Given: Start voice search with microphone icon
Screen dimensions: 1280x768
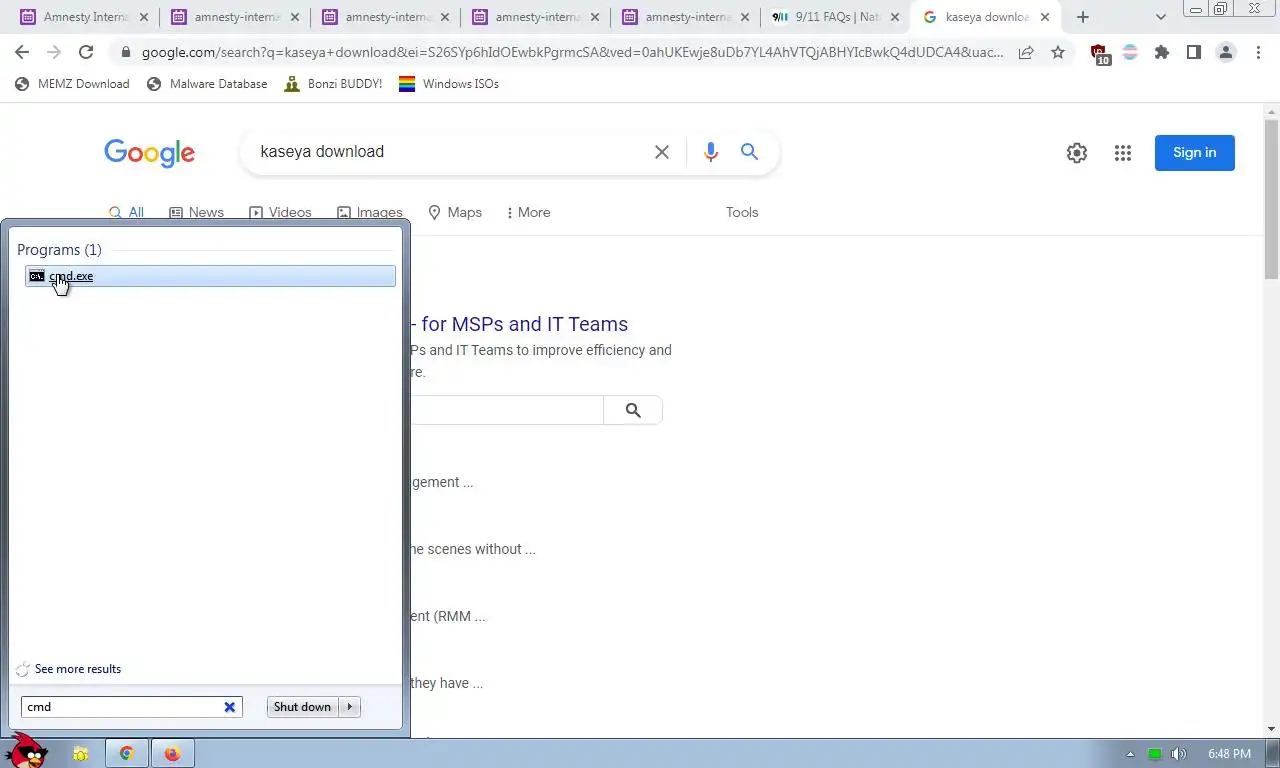Looking at the screenshot, I should click(x=710, y=152).
